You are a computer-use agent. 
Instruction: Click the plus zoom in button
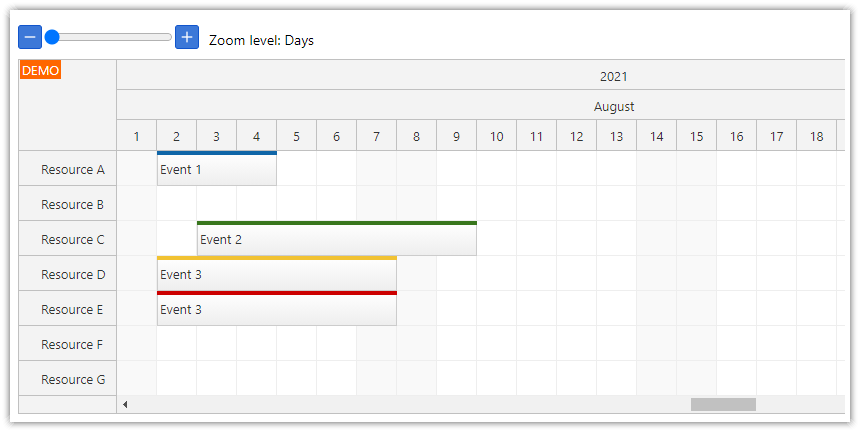(x=187, y=38)
